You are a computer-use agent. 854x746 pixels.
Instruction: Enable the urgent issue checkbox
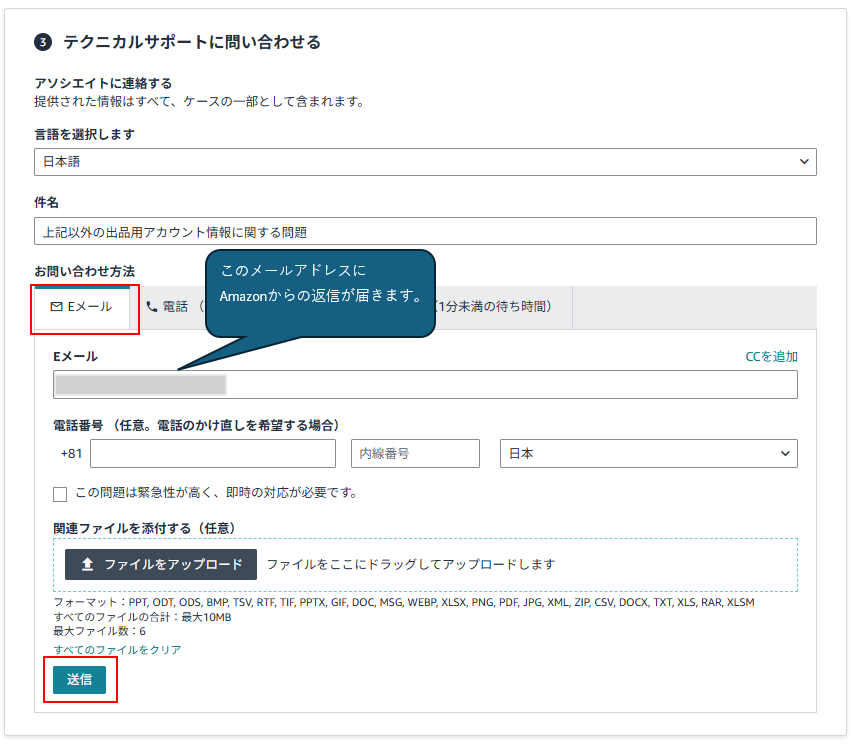60,494
